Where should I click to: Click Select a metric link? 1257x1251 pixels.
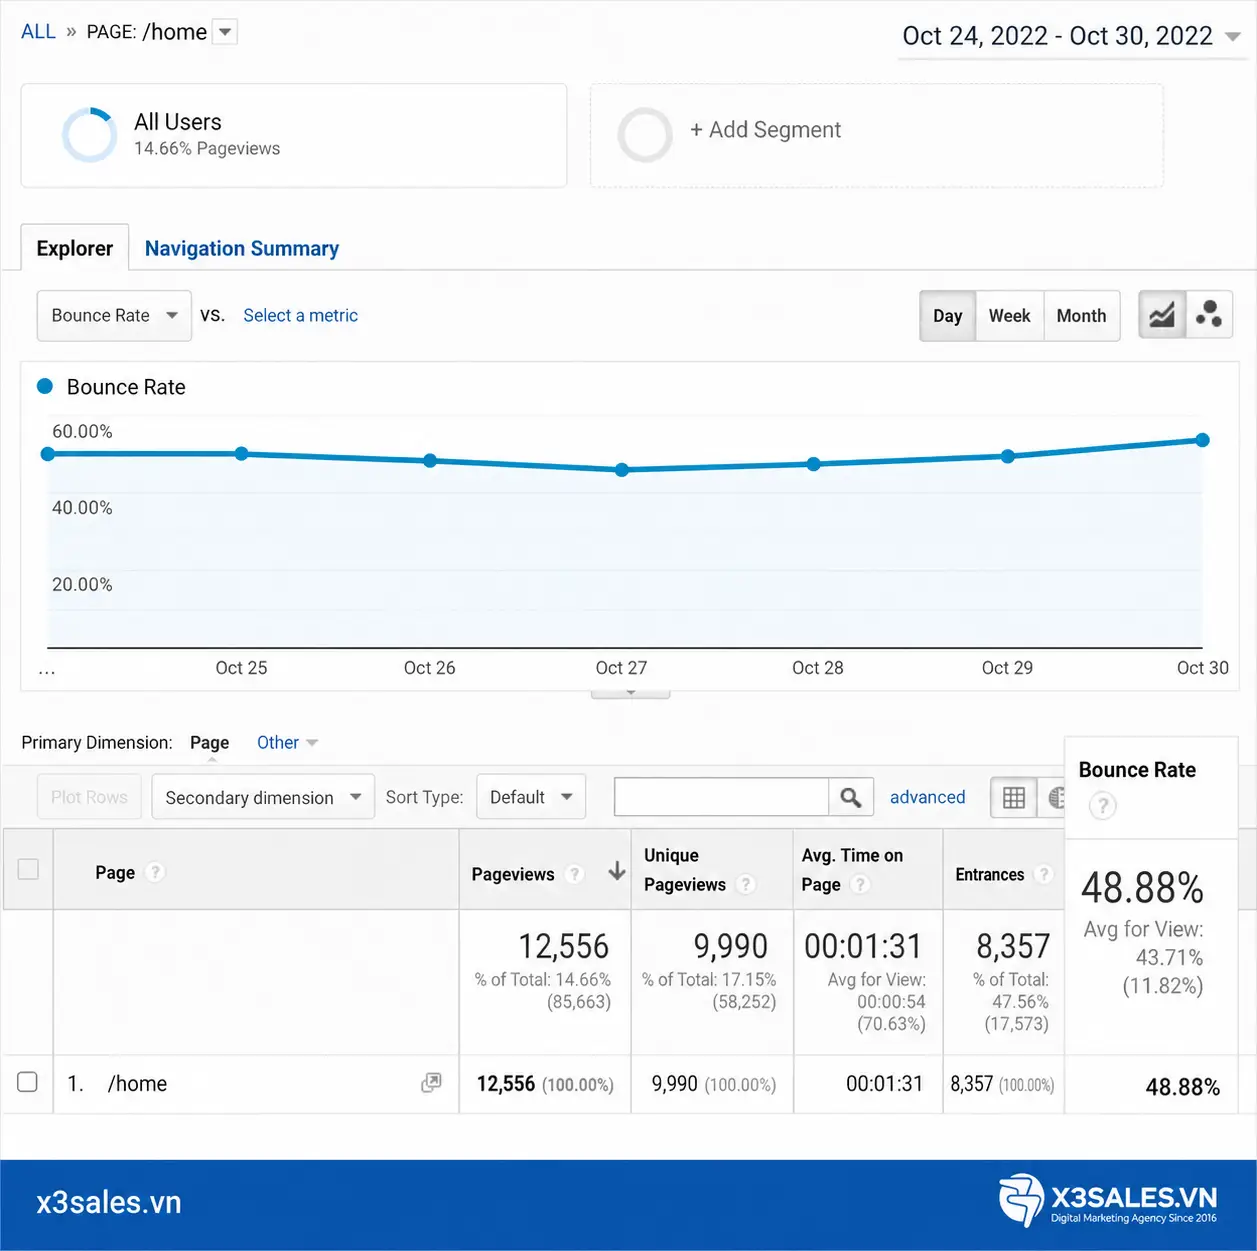tap(300, 316)
